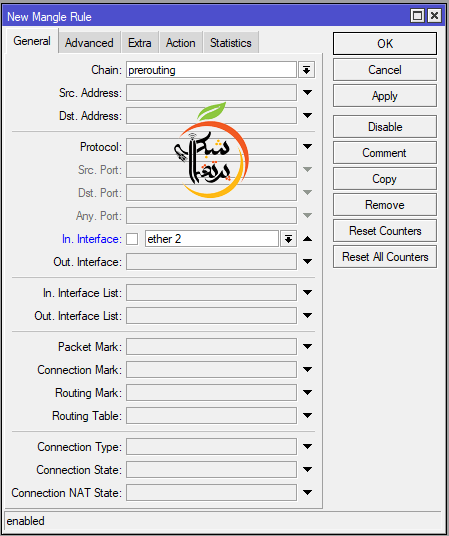Go to the Statistics tab

[231, 43]
